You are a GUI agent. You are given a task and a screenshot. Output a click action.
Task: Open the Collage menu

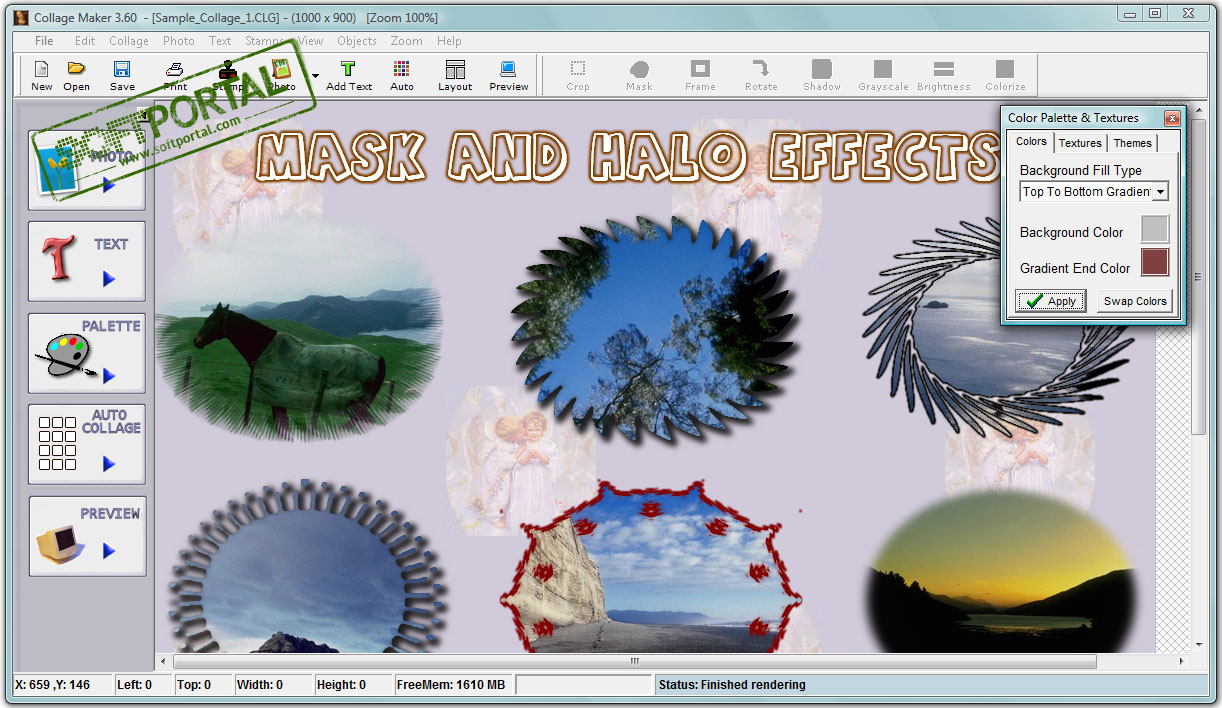[129, 41]
